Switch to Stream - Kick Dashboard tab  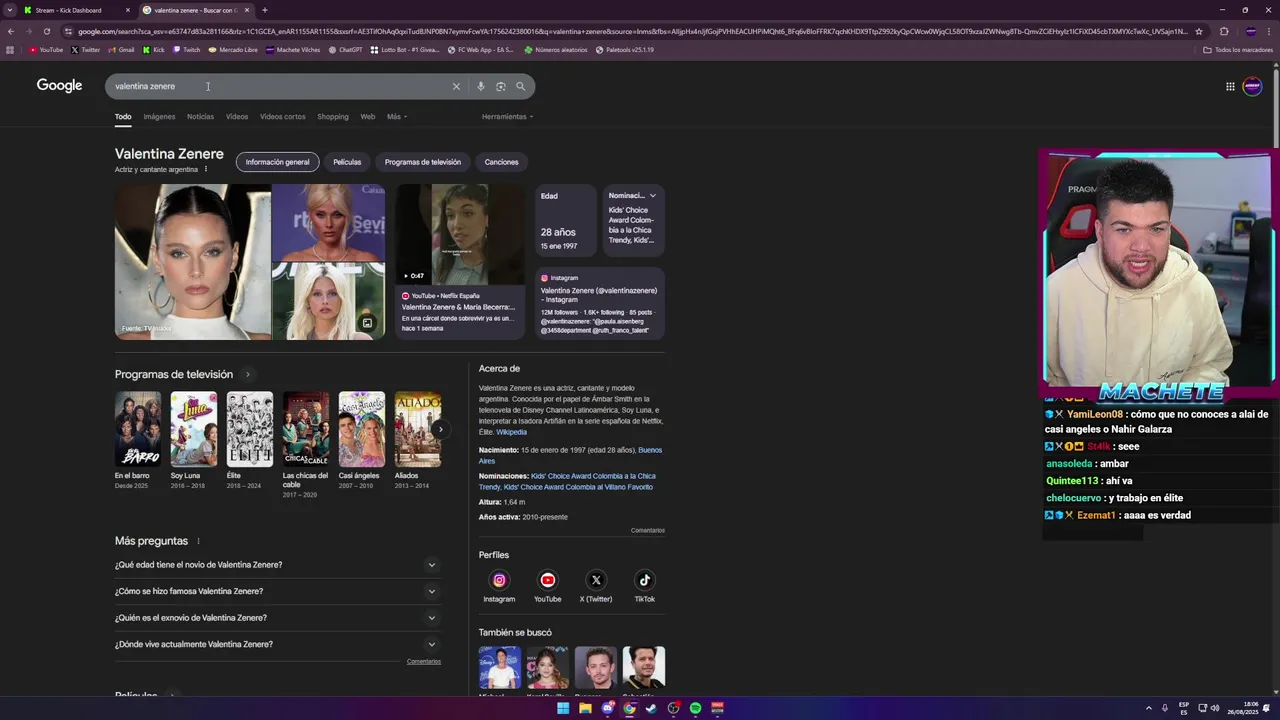click(x=76, y=10)
